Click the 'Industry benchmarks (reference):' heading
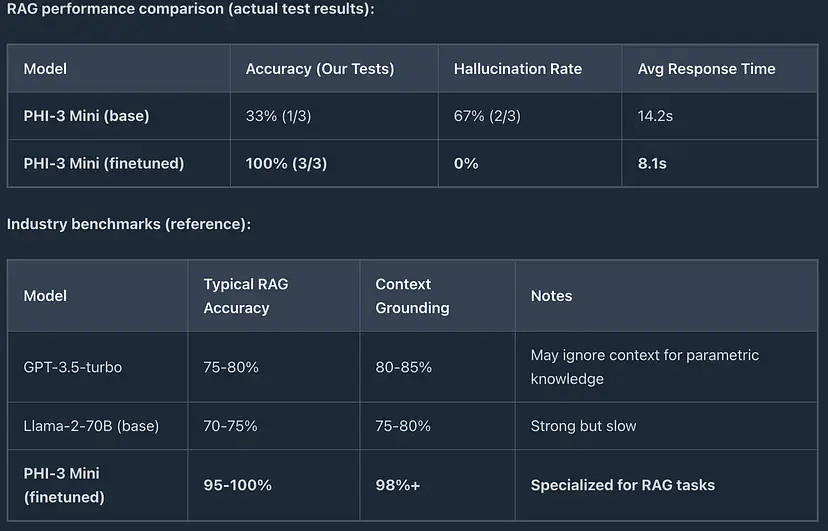The image size is (828, 531). (129, 224)
